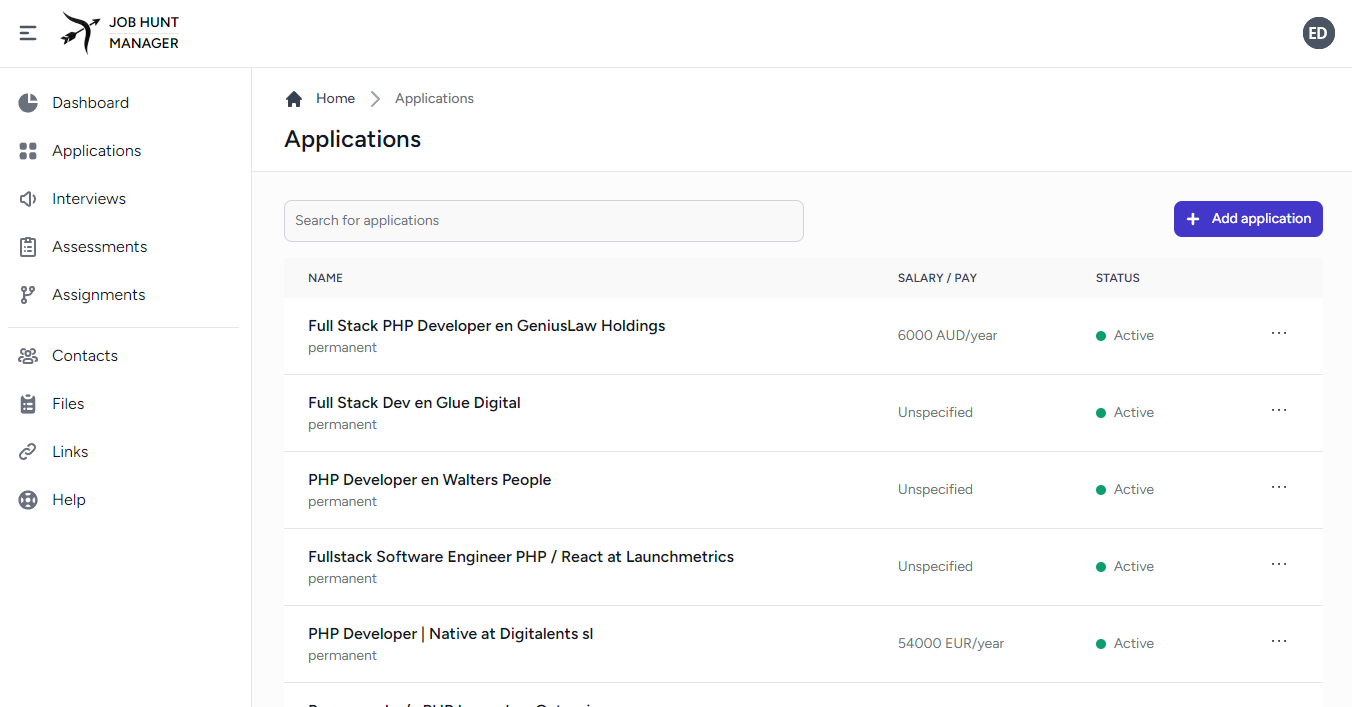Open Full Stack PHP Developer en GeniusLaw Holdings
The height and width of the screenshot is (707, 1352).
tap(487, 326)
